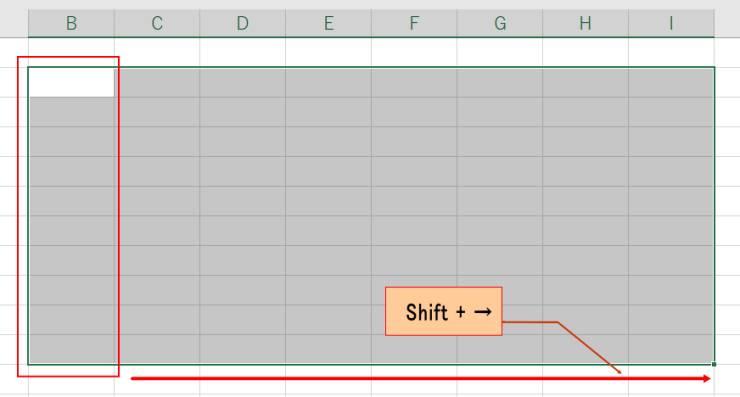Click the last shaded cell in column B
Image resolution: width=740 pixels, height=397 pixels.
72,349
